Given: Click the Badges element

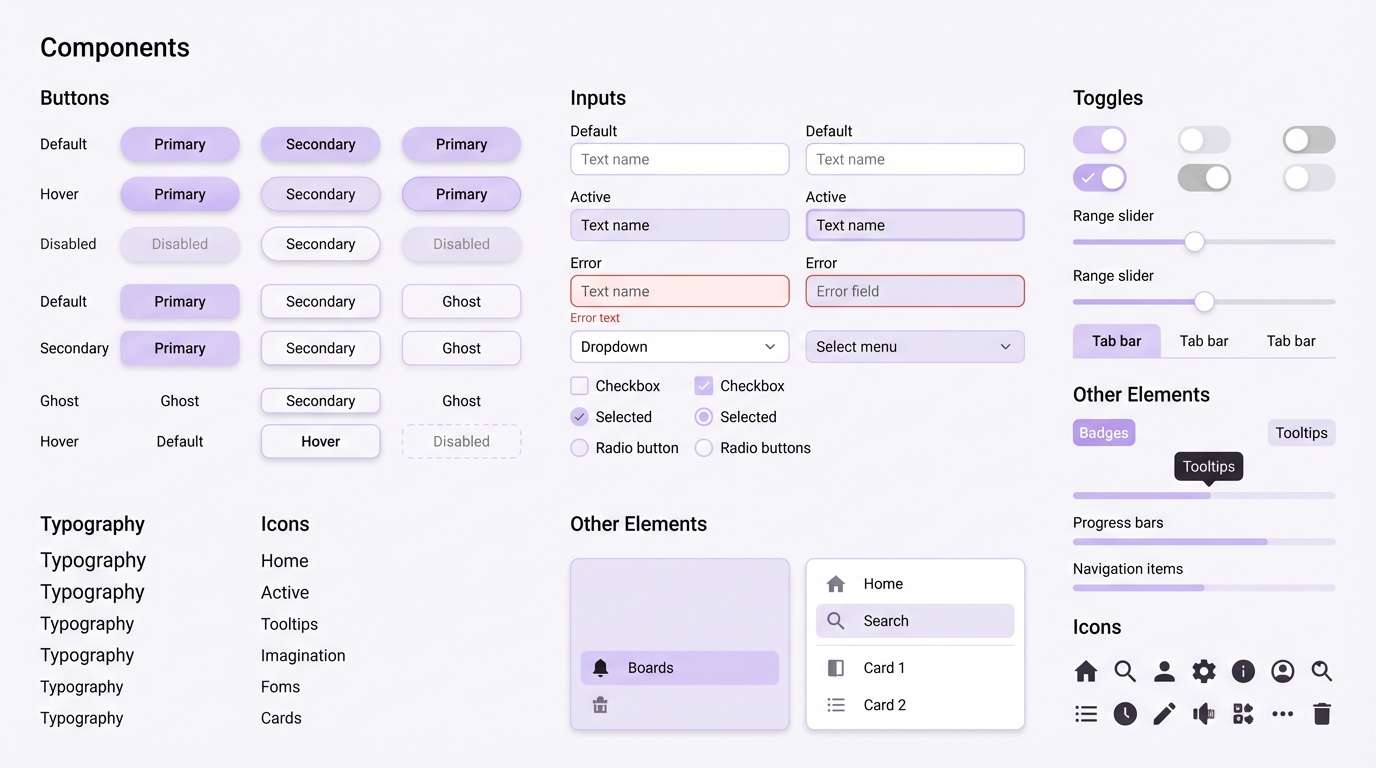Looking at the screenshot, I should pos(1103,432).
